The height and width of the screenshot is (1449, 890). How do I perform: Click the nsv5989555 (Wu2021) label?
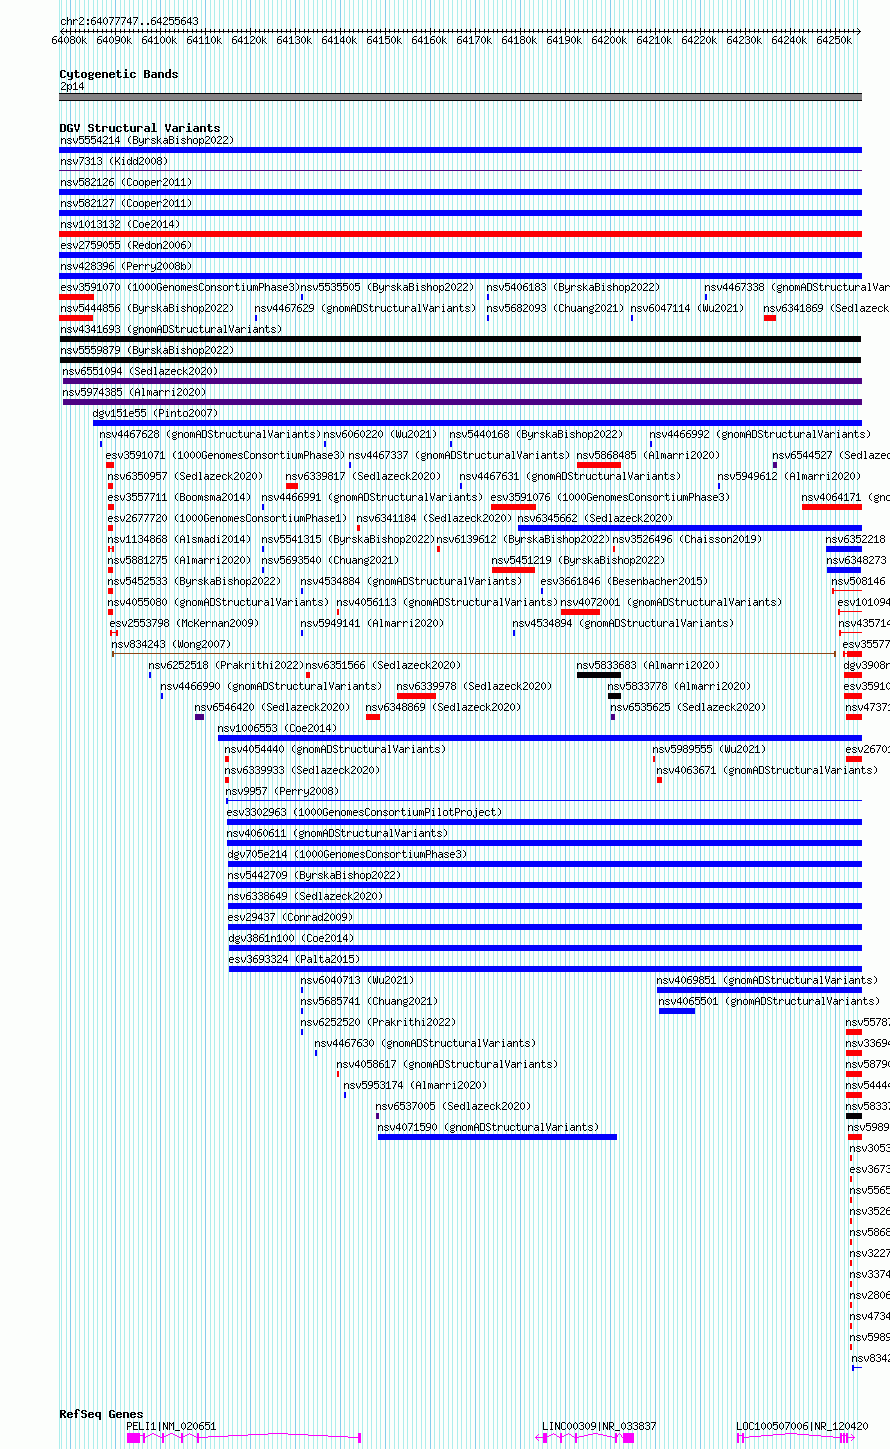pyautogui.click(x=709, y=749)
